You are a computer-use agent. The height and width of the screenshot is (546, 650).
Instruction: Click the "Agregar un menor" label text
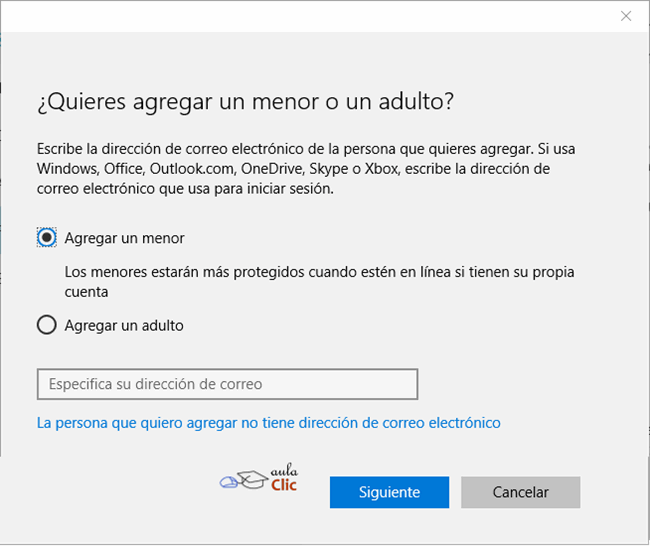(x=124, y=238)
